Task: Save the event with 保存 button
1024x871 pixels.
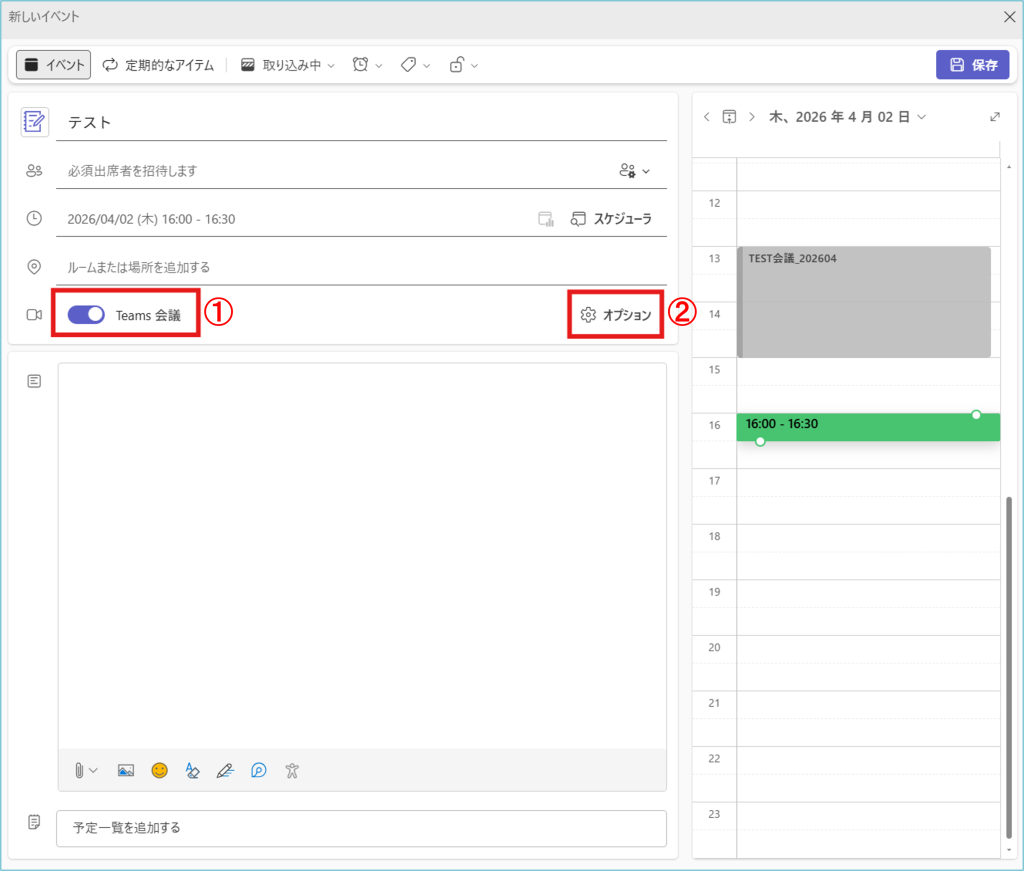Action: 972,65
